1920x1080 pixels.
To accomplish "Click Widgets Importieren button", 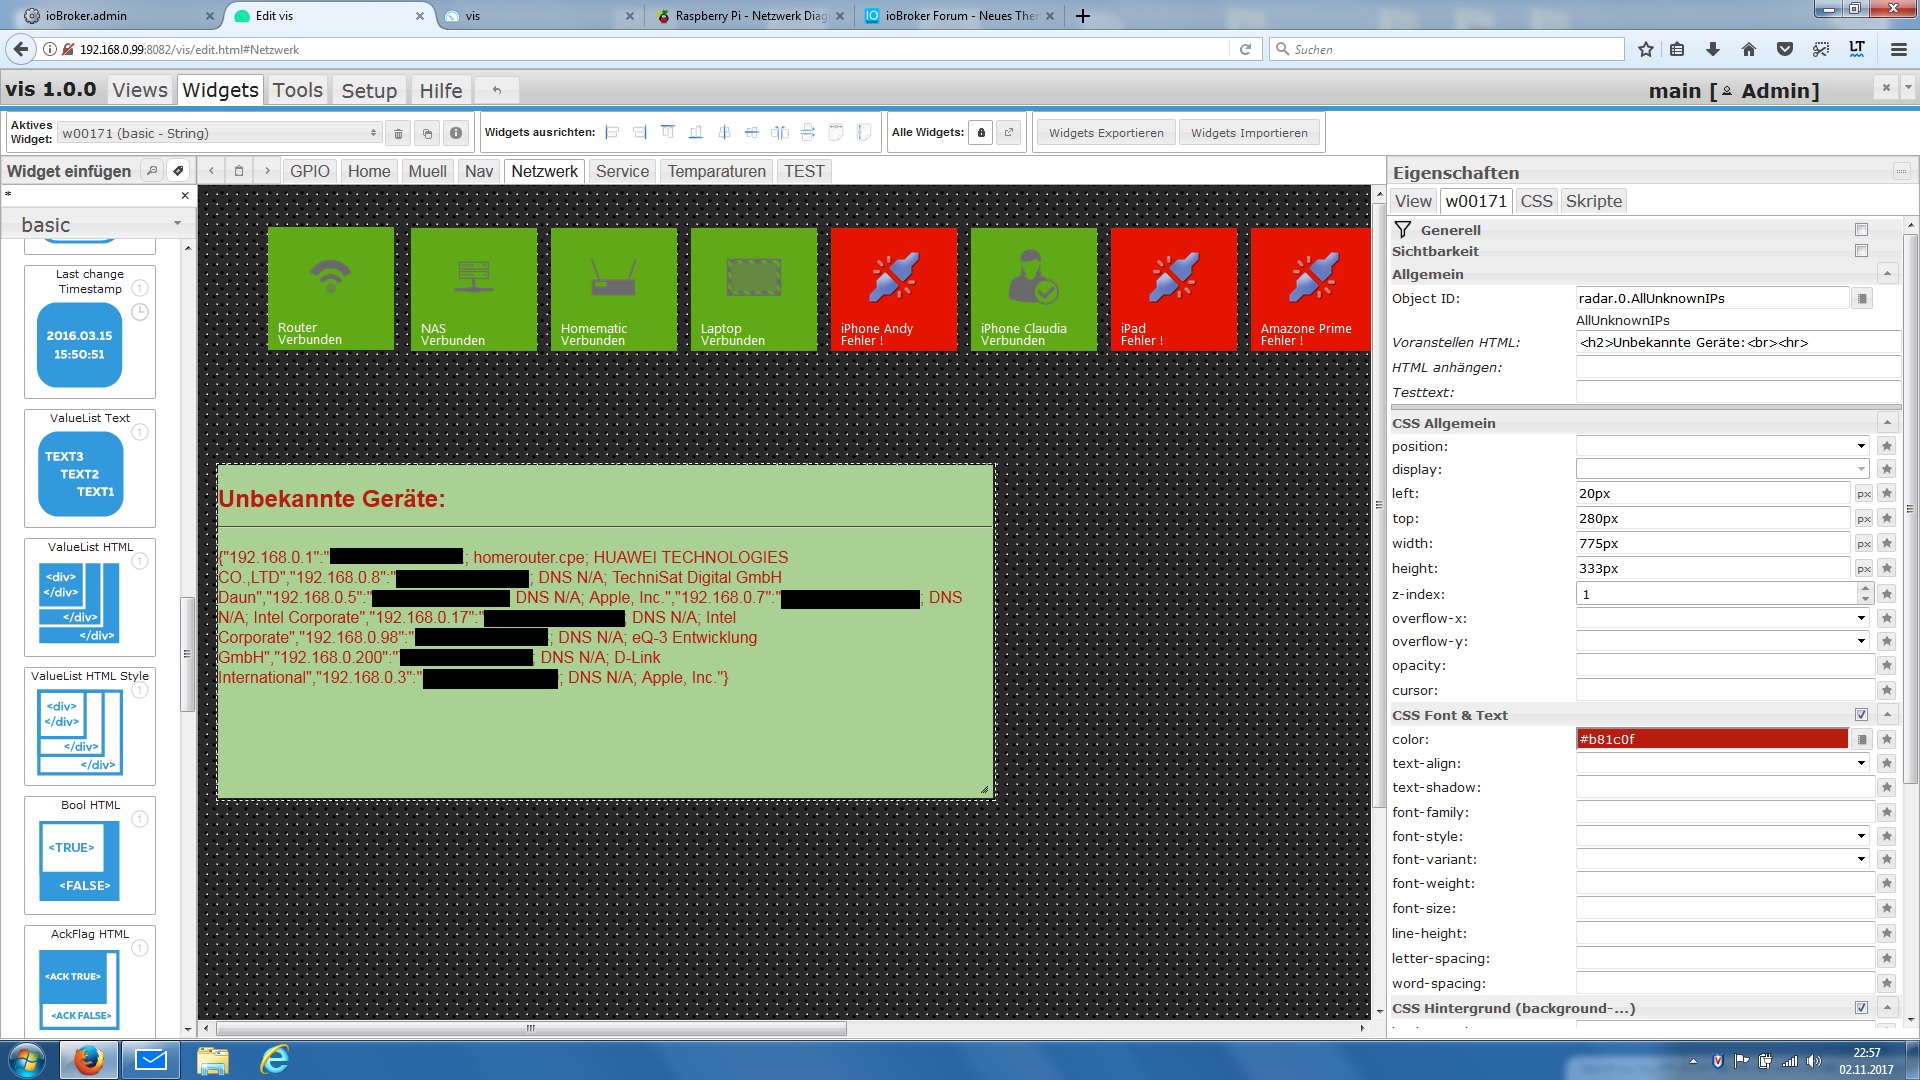I will coord(1249,133).
